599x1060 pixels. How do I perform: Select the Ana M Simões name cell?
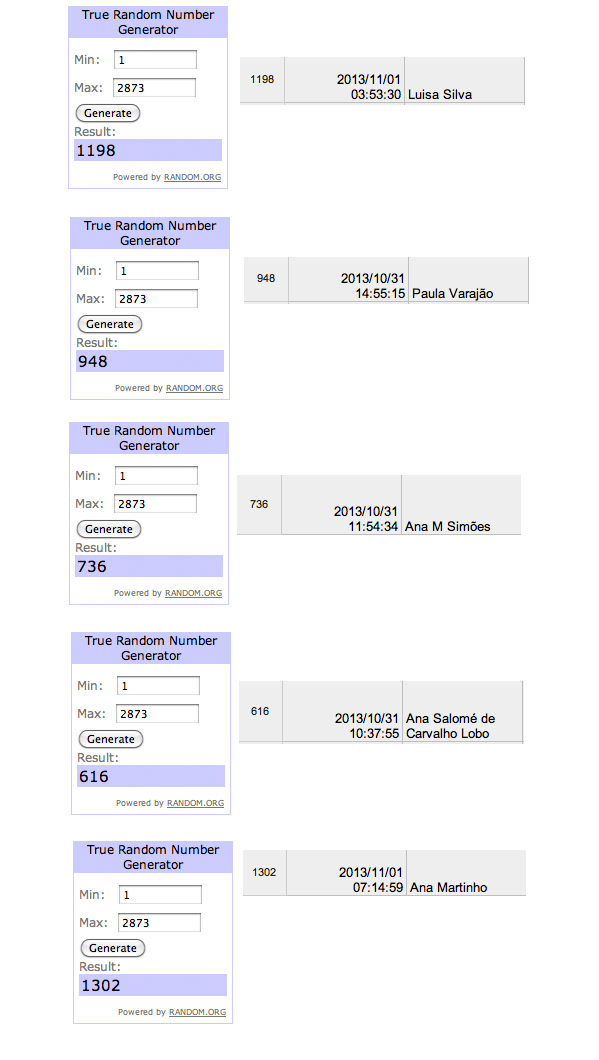click(x=461, y=505)
